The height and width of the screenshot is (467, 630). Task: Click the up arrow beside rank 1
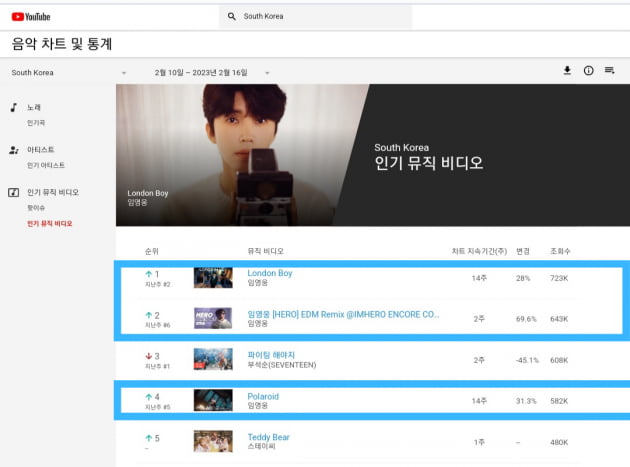(x=149, y=274)
